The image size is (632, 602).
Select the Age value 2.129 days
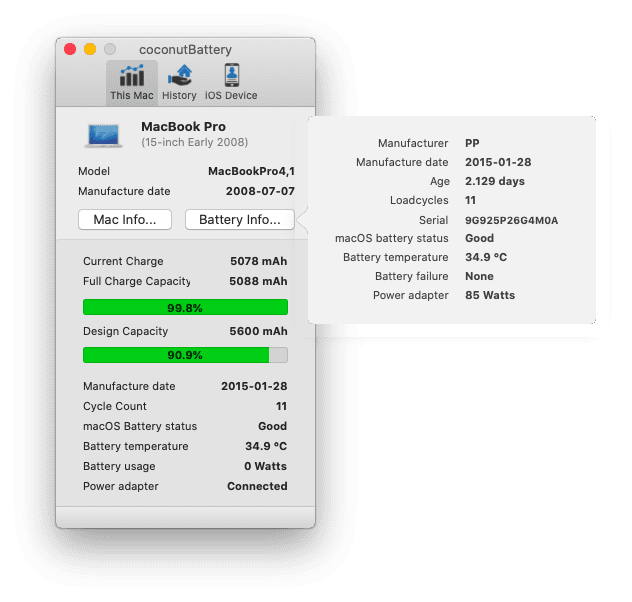[495, 181]
